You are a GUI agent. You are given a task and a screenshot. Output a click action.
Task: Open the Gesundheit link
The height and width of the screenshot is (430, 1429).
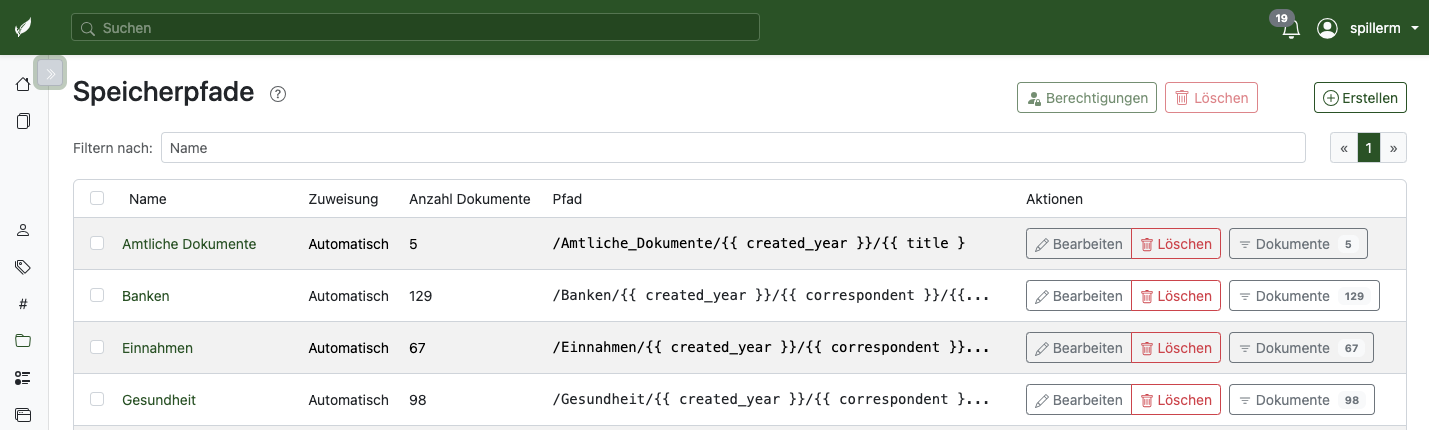click(159, 400)
